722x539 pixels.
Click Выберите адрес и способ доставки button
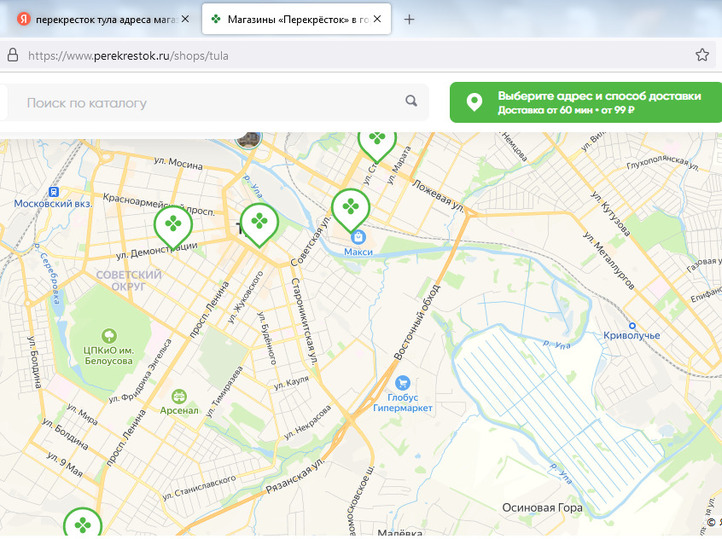point(586,102)
